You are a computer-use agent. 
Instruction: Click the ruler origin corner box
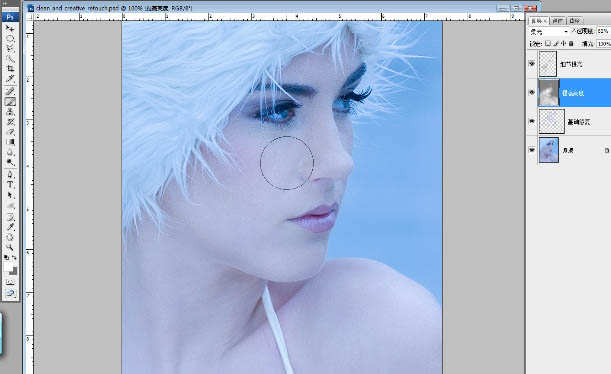pos(29,17)
